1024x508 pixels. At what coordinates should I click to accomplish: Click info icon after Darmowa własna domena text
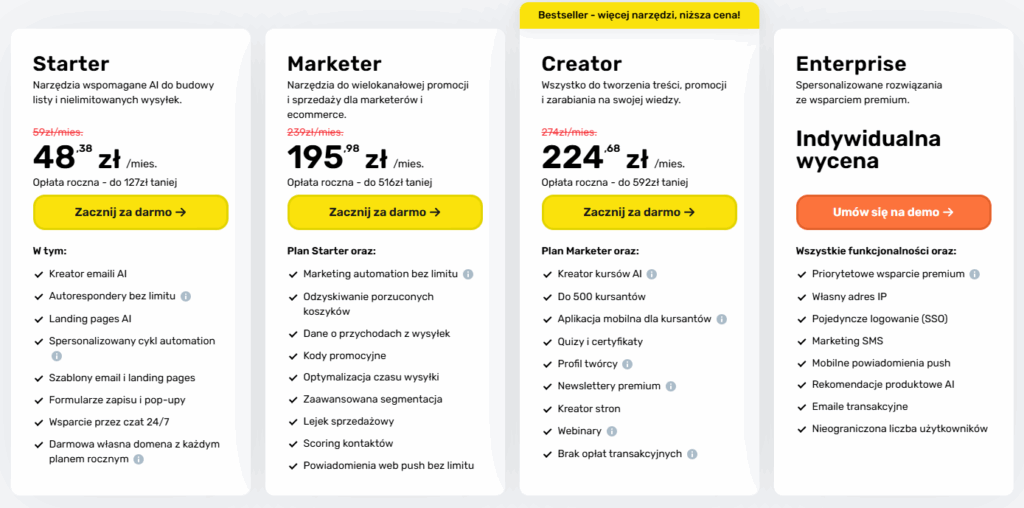click(x=139, y=459)
